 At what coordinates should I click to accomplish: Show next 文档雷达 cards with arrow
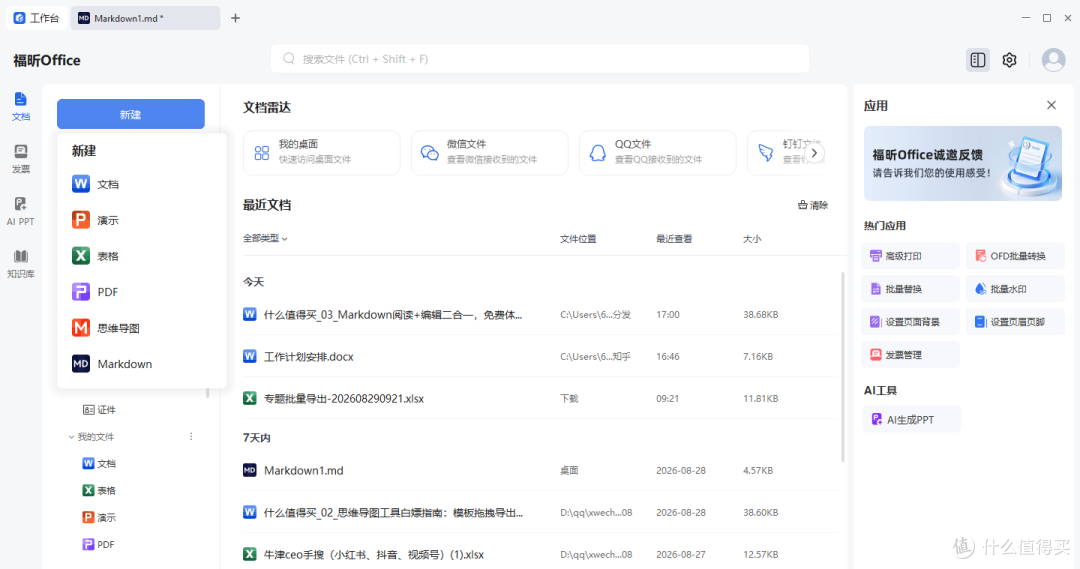click(814, 153)
